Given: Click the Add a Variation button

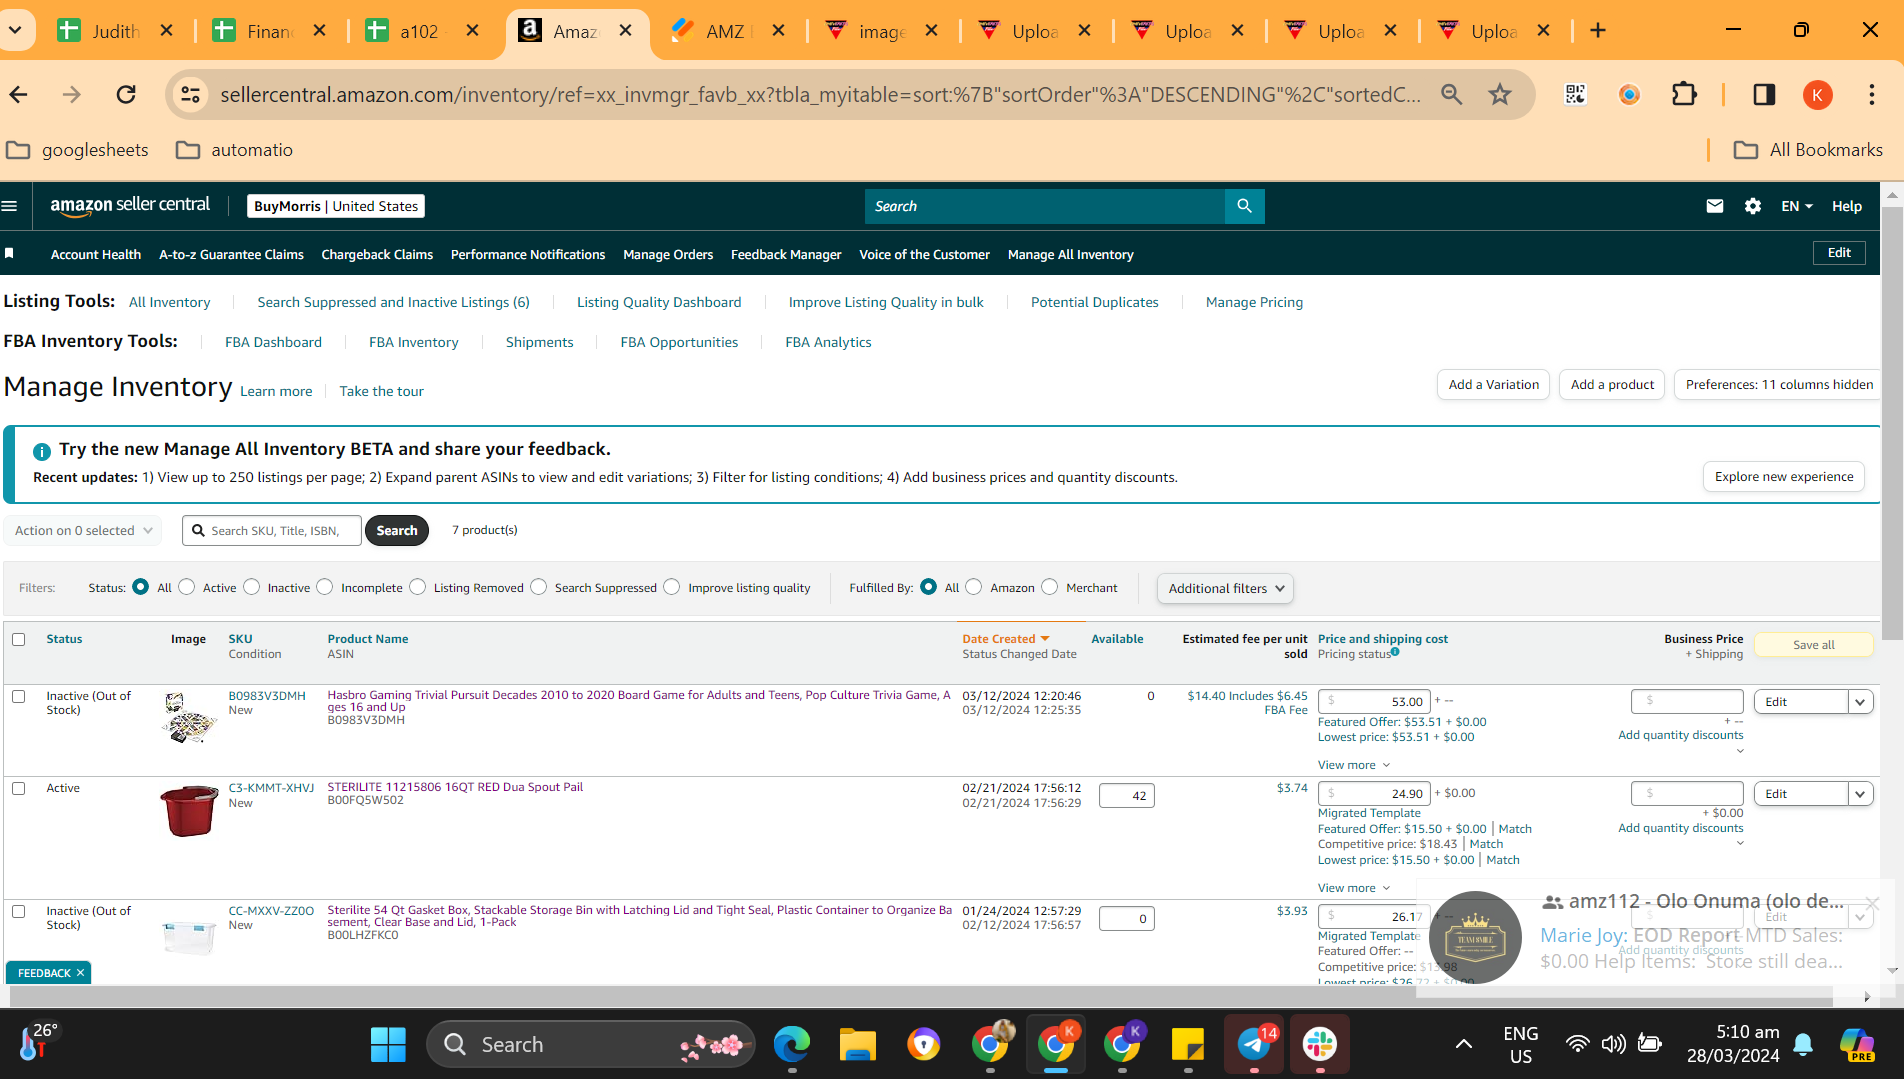Looking at the screenshot, I should coord(1494,384).
